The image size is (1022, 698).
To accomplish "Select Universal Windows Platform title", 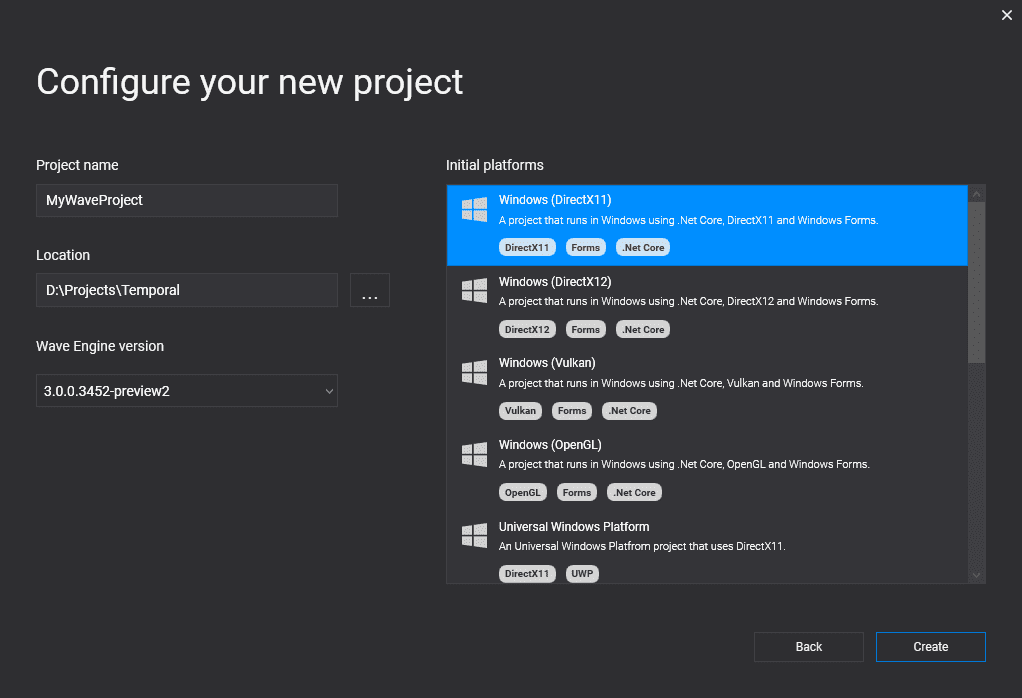I will 574,527.
